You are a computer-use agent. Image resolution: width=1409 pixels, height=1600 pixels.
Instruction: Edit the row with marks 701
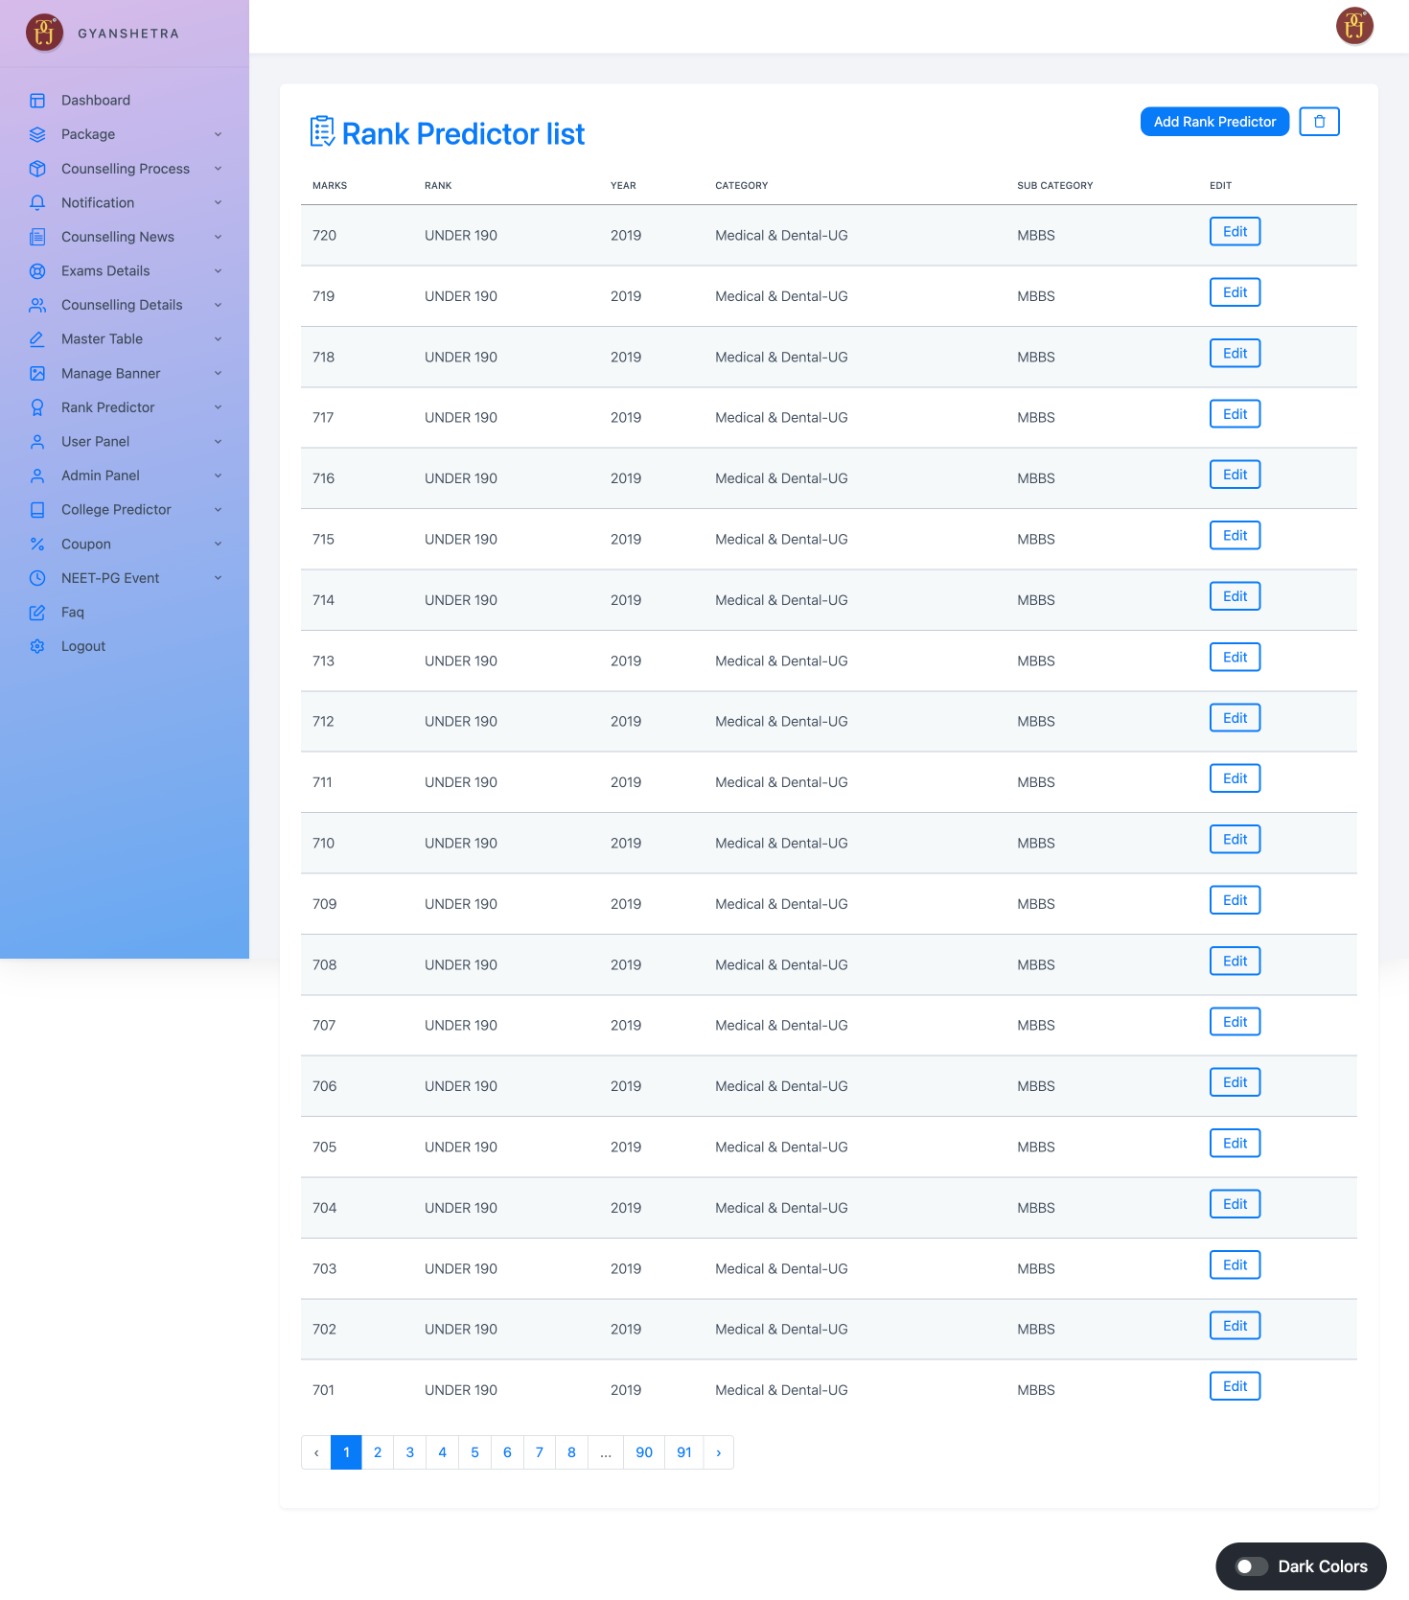tap(1235, 1386)
